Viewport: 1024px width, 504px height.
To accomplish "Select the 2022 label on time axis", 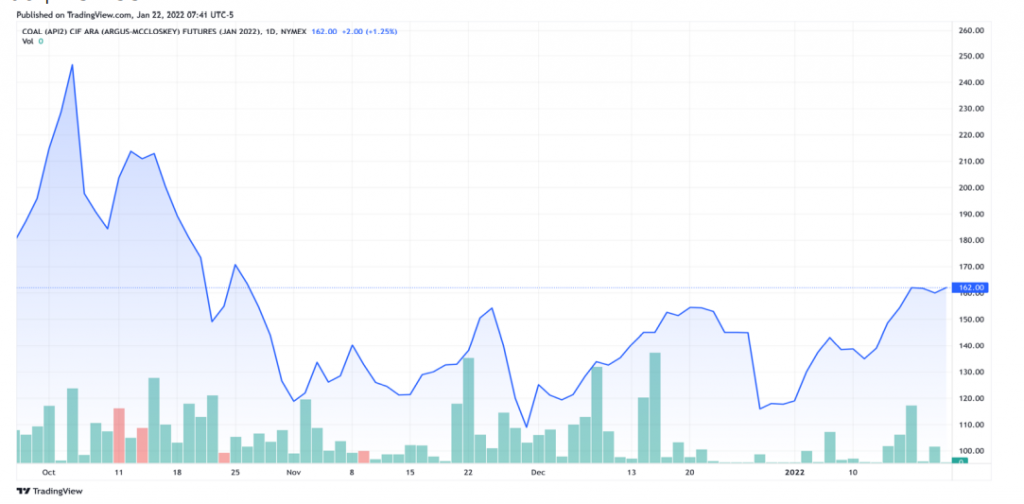I will [x=796, y=471].
